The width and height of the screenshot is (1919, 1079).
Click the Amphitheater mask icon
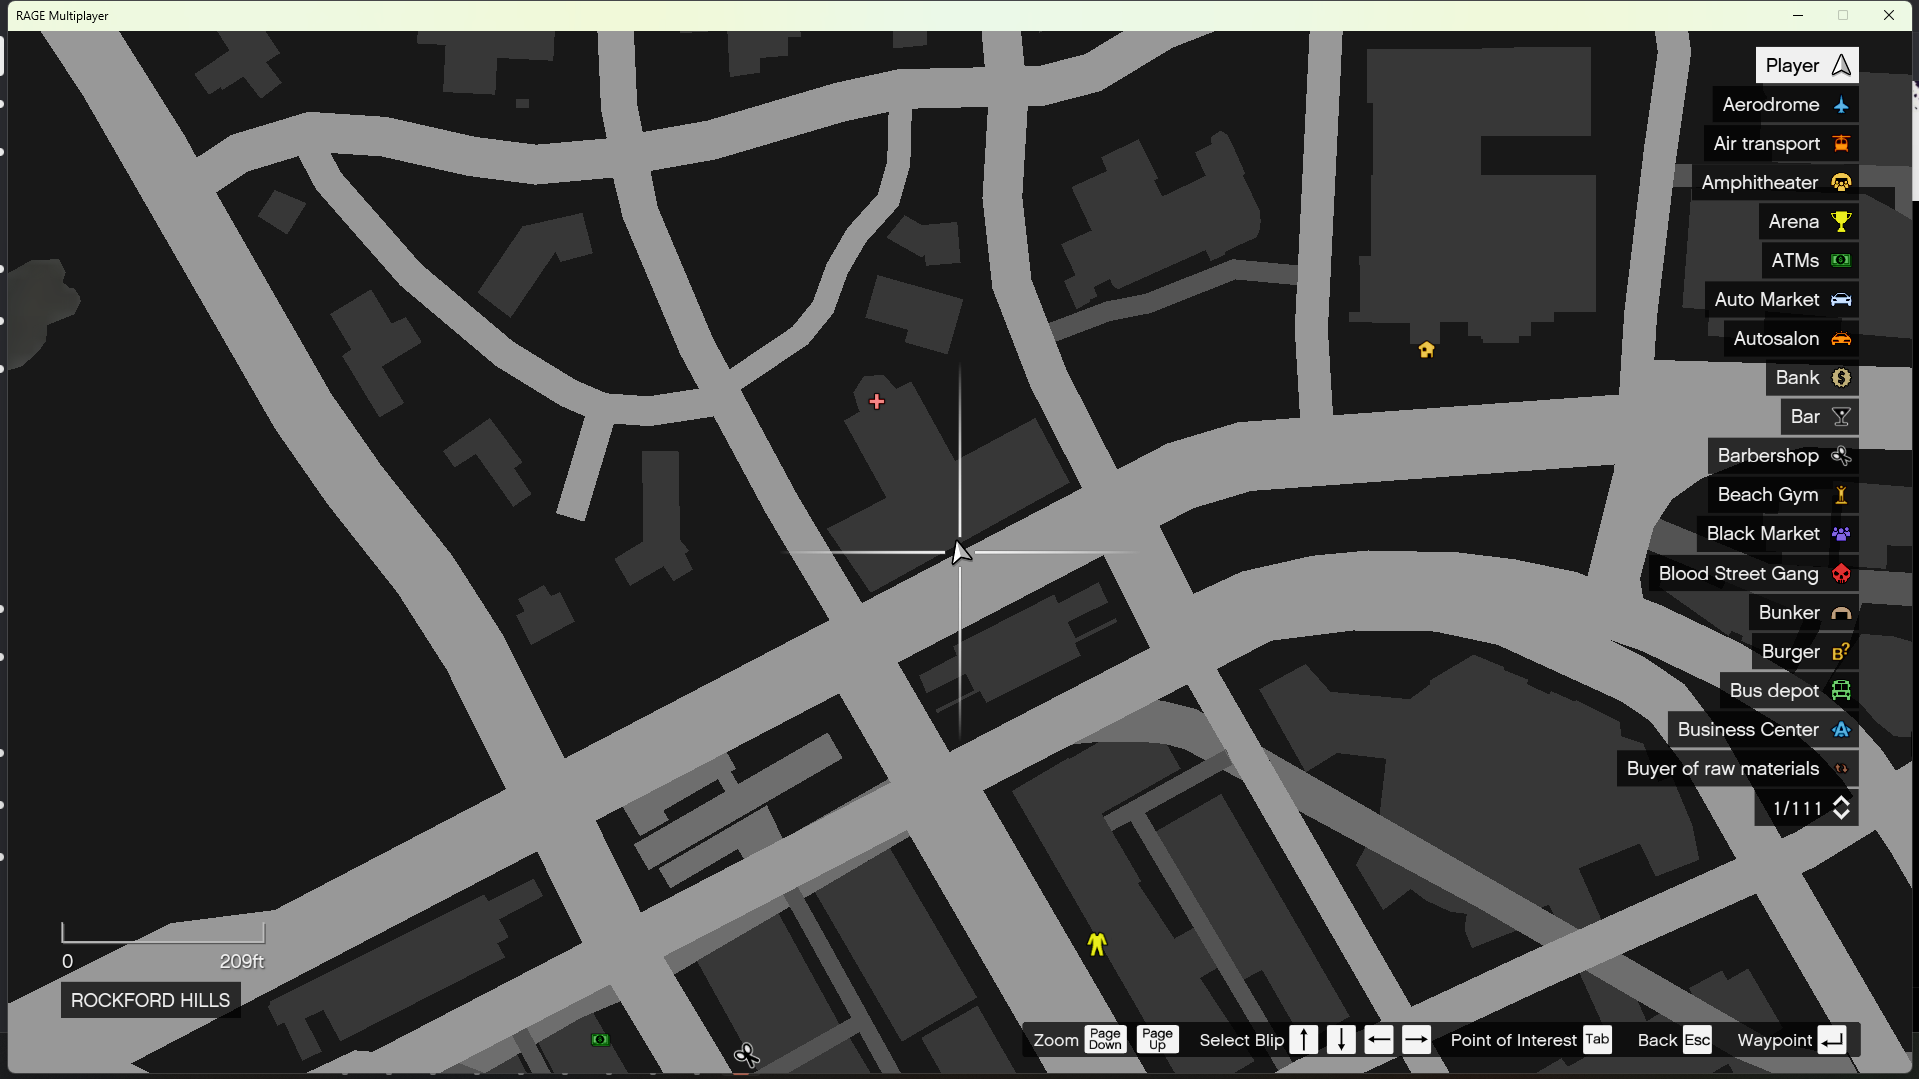point(1841,183)
